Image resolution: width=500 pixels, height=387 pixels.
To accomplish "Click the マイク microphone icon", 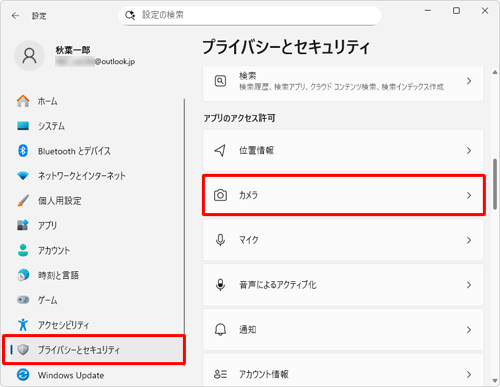I will pos(220,240).
